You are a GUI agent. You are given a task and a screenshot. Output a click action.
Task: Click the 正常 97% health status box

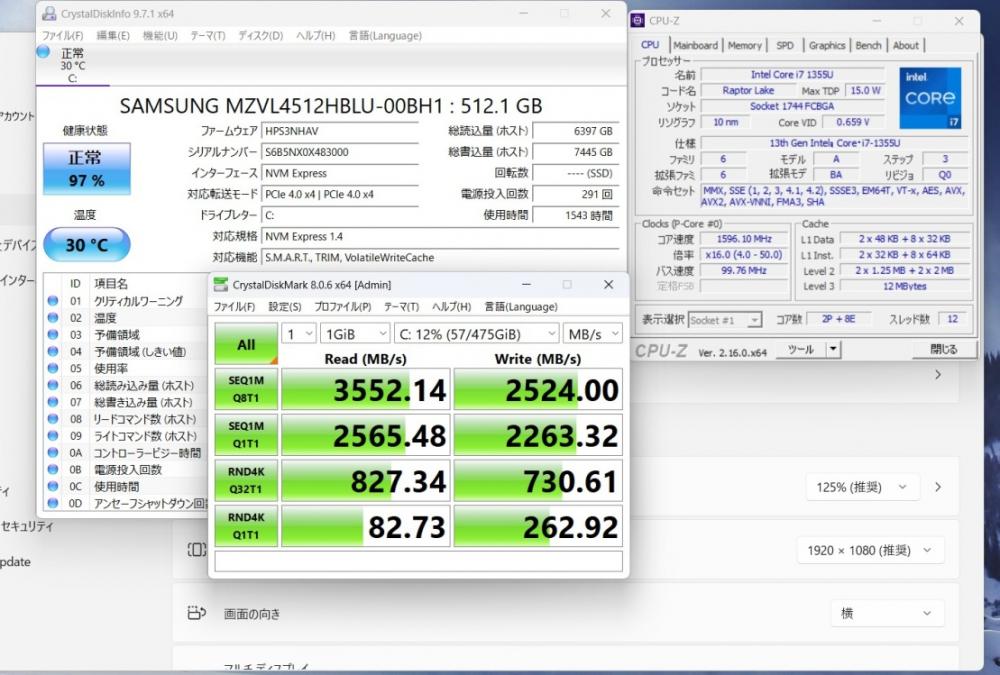coord(86,169)
